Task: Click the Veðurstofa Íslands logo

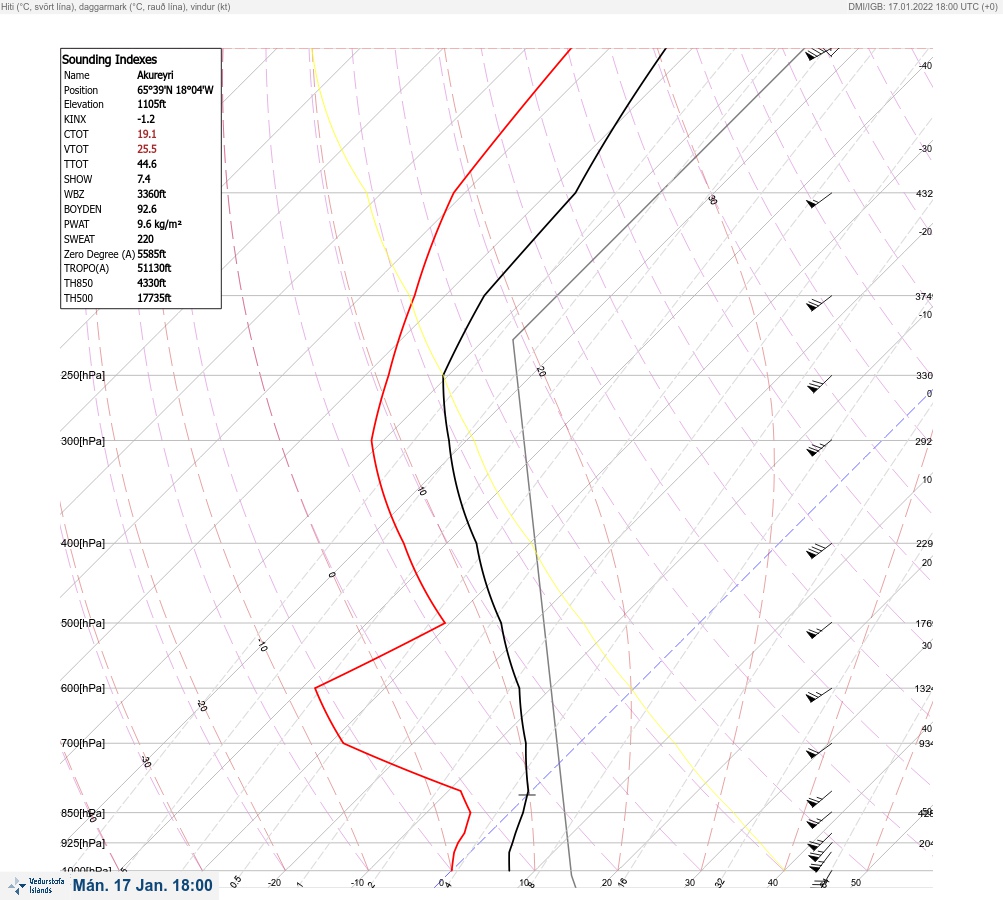Action: [36, 886]
